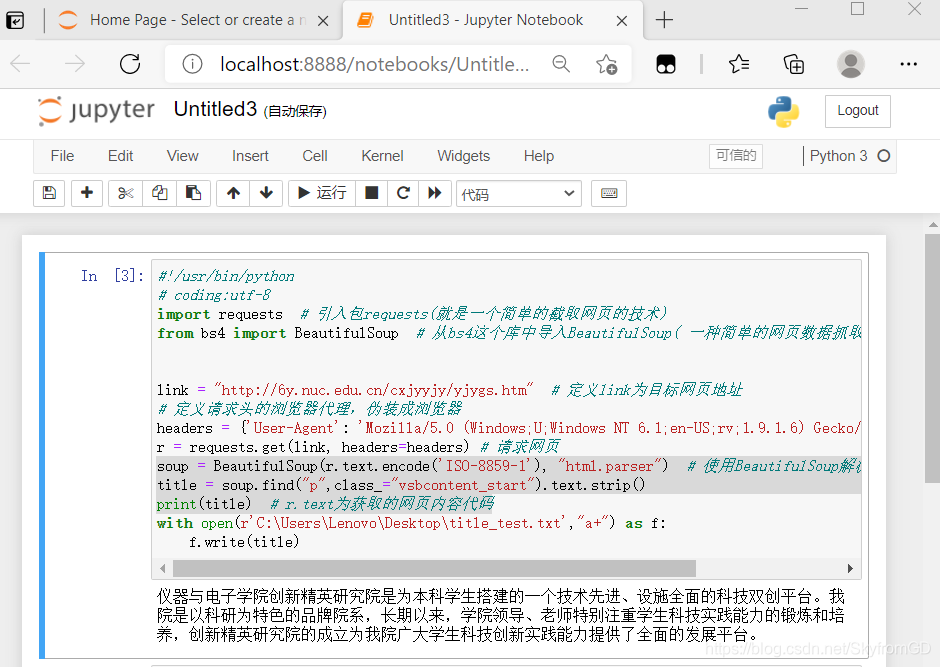Run the cell with 运行 button

(322, 193)
